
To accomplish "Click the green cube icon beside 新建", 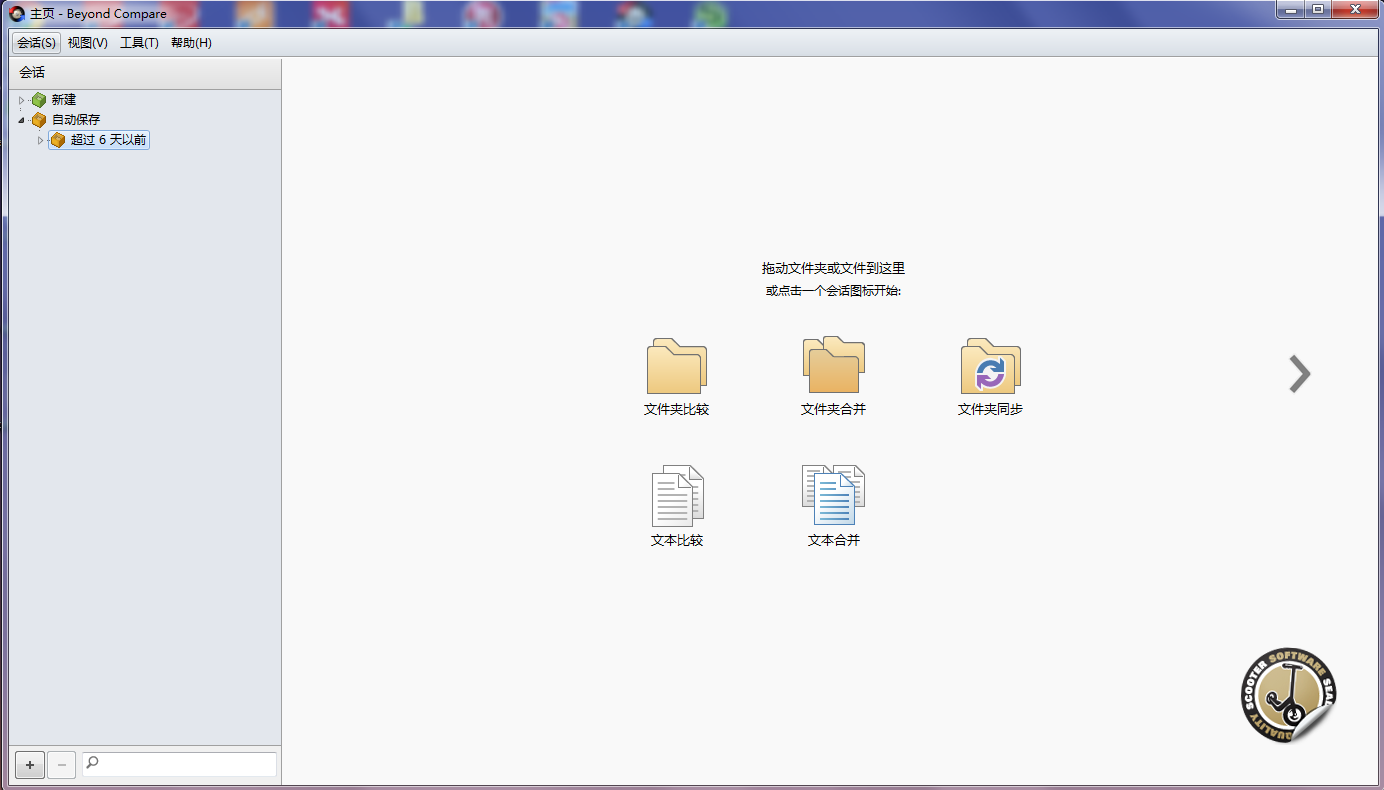I will pyautogui.click(x=39, y=100).
